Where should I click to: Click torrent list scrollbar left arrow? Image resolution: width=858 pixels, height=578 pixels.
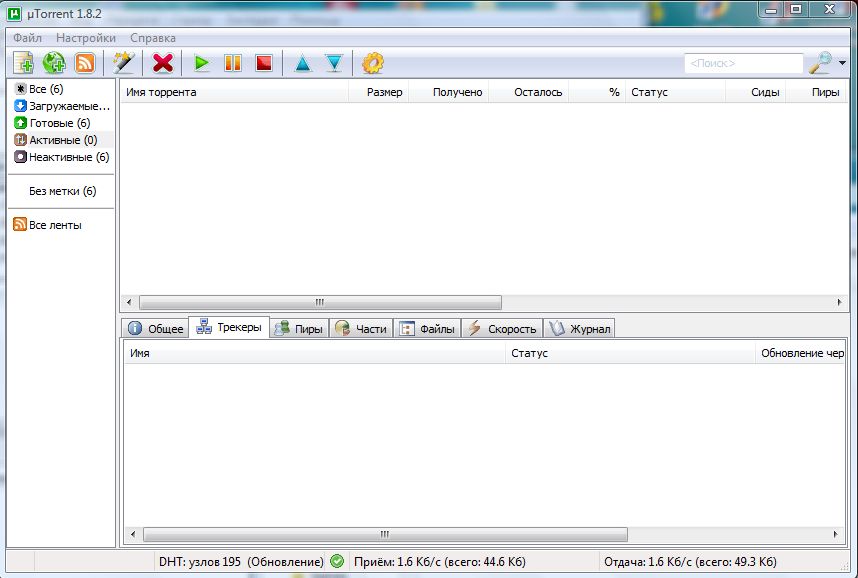click(x=129, y=302)
